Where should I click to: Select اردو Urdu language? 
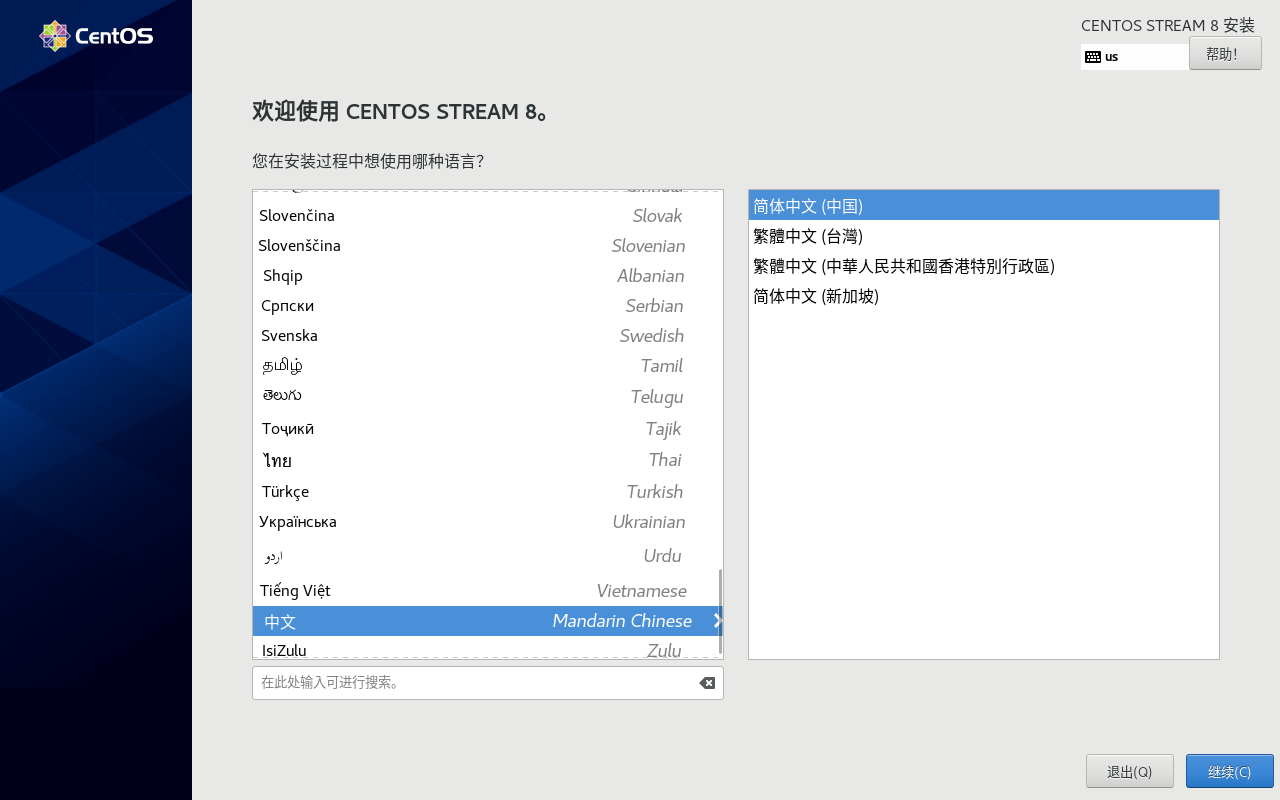[x=487, y=556]
